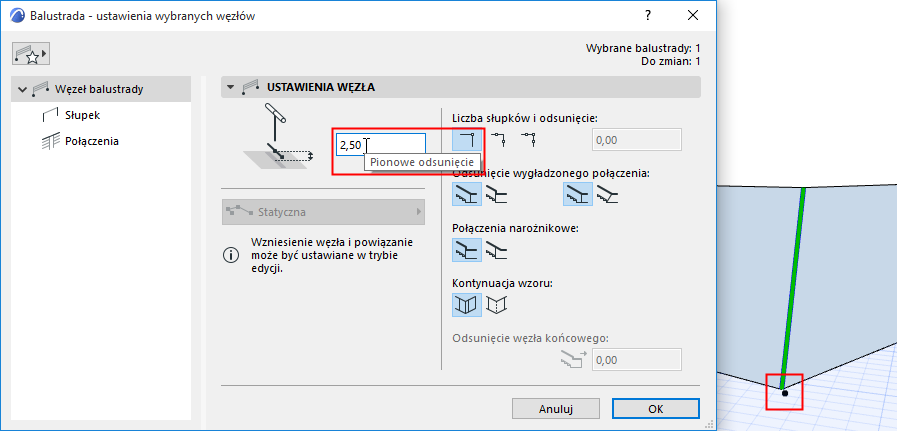This screenshot has height=431, width=897.
Task: Click the black node point on the railing
Action: pos(785,393)
